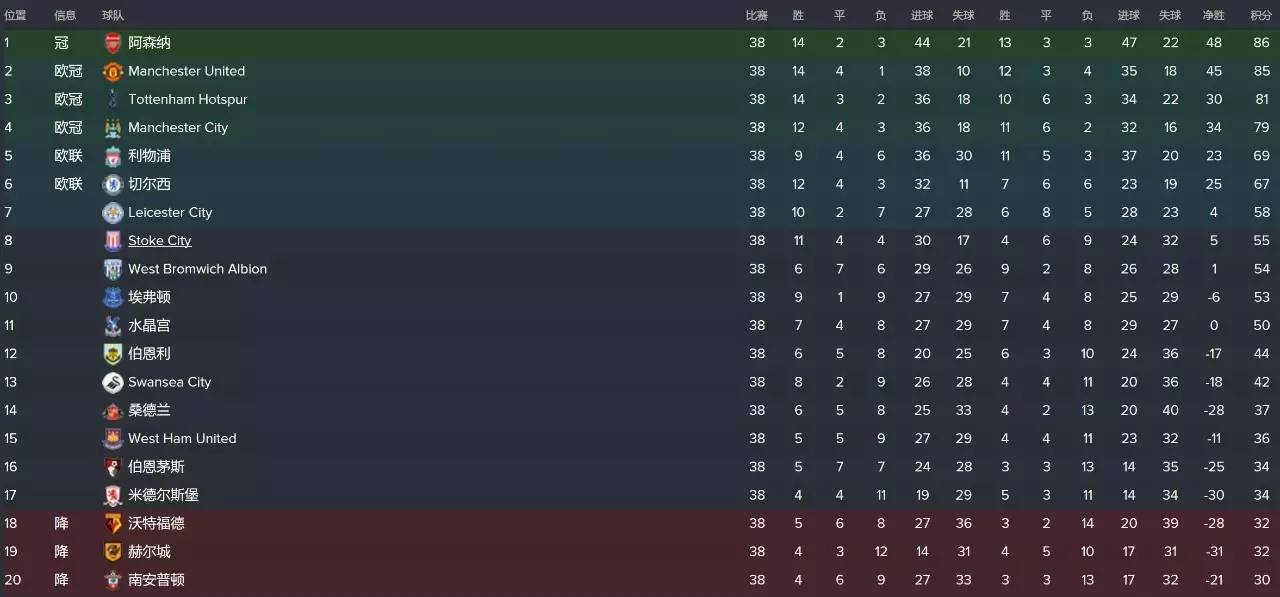Click the 南安普顿 team name
Viewport: 1280px width, 597px height.
click(x=156, y=580)
